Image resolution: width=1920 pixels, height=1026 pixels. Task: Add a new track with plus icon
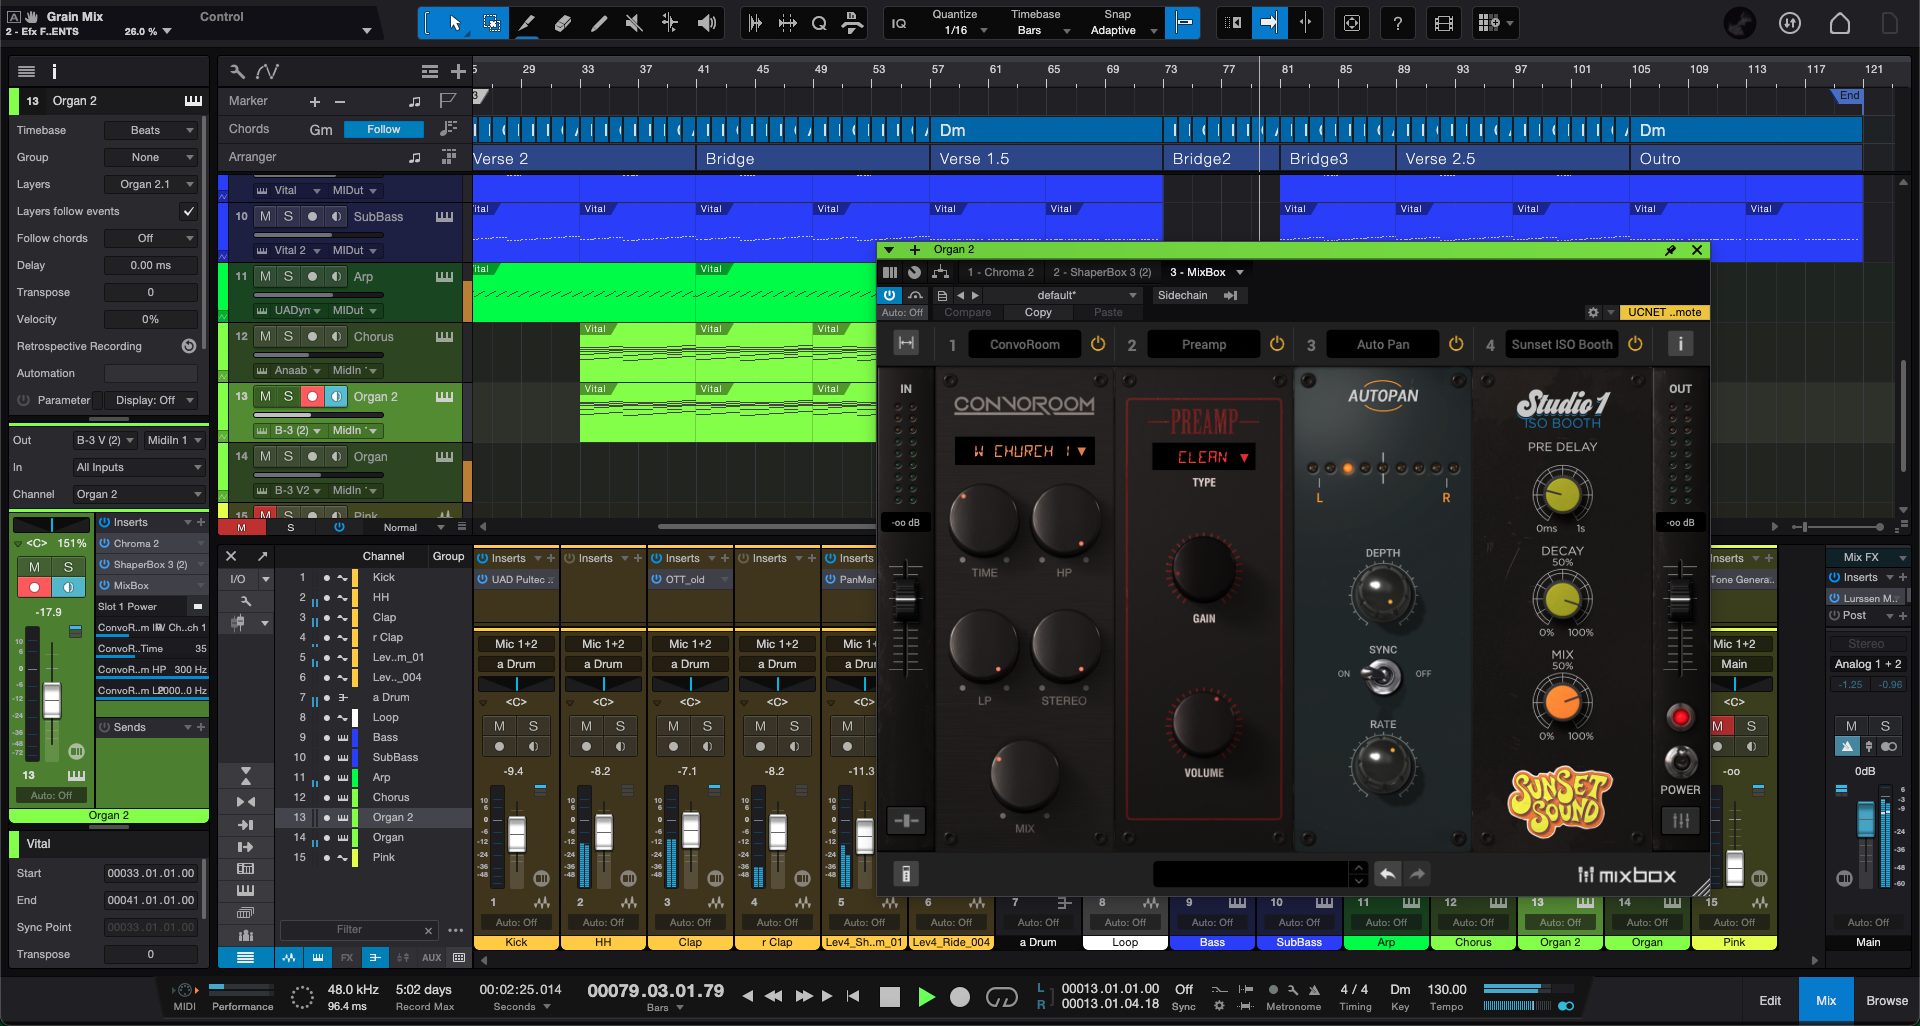pyautogui.click(x=457, y=71)
